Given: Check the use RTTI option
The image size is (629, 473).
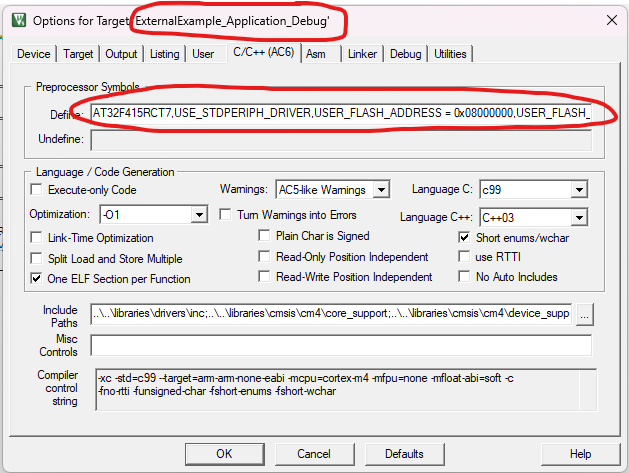Looking at the screenshot, I should 465,257.
